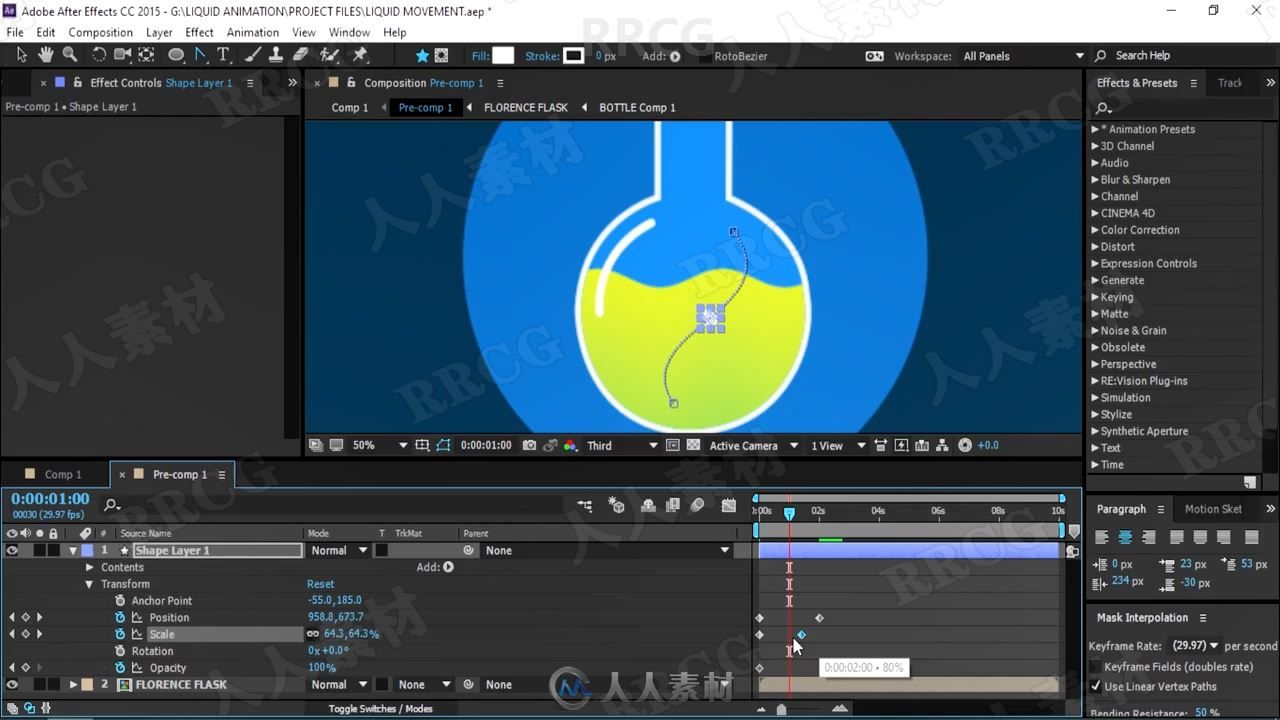The image size is (1280, 720).
Task: Hide the FLORENCE FLASK layer eye toggle
Action: point(12,685)
